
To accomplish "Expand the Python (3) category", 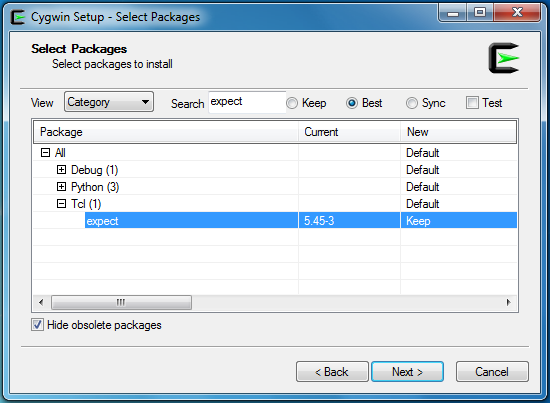I will [61, 187].
